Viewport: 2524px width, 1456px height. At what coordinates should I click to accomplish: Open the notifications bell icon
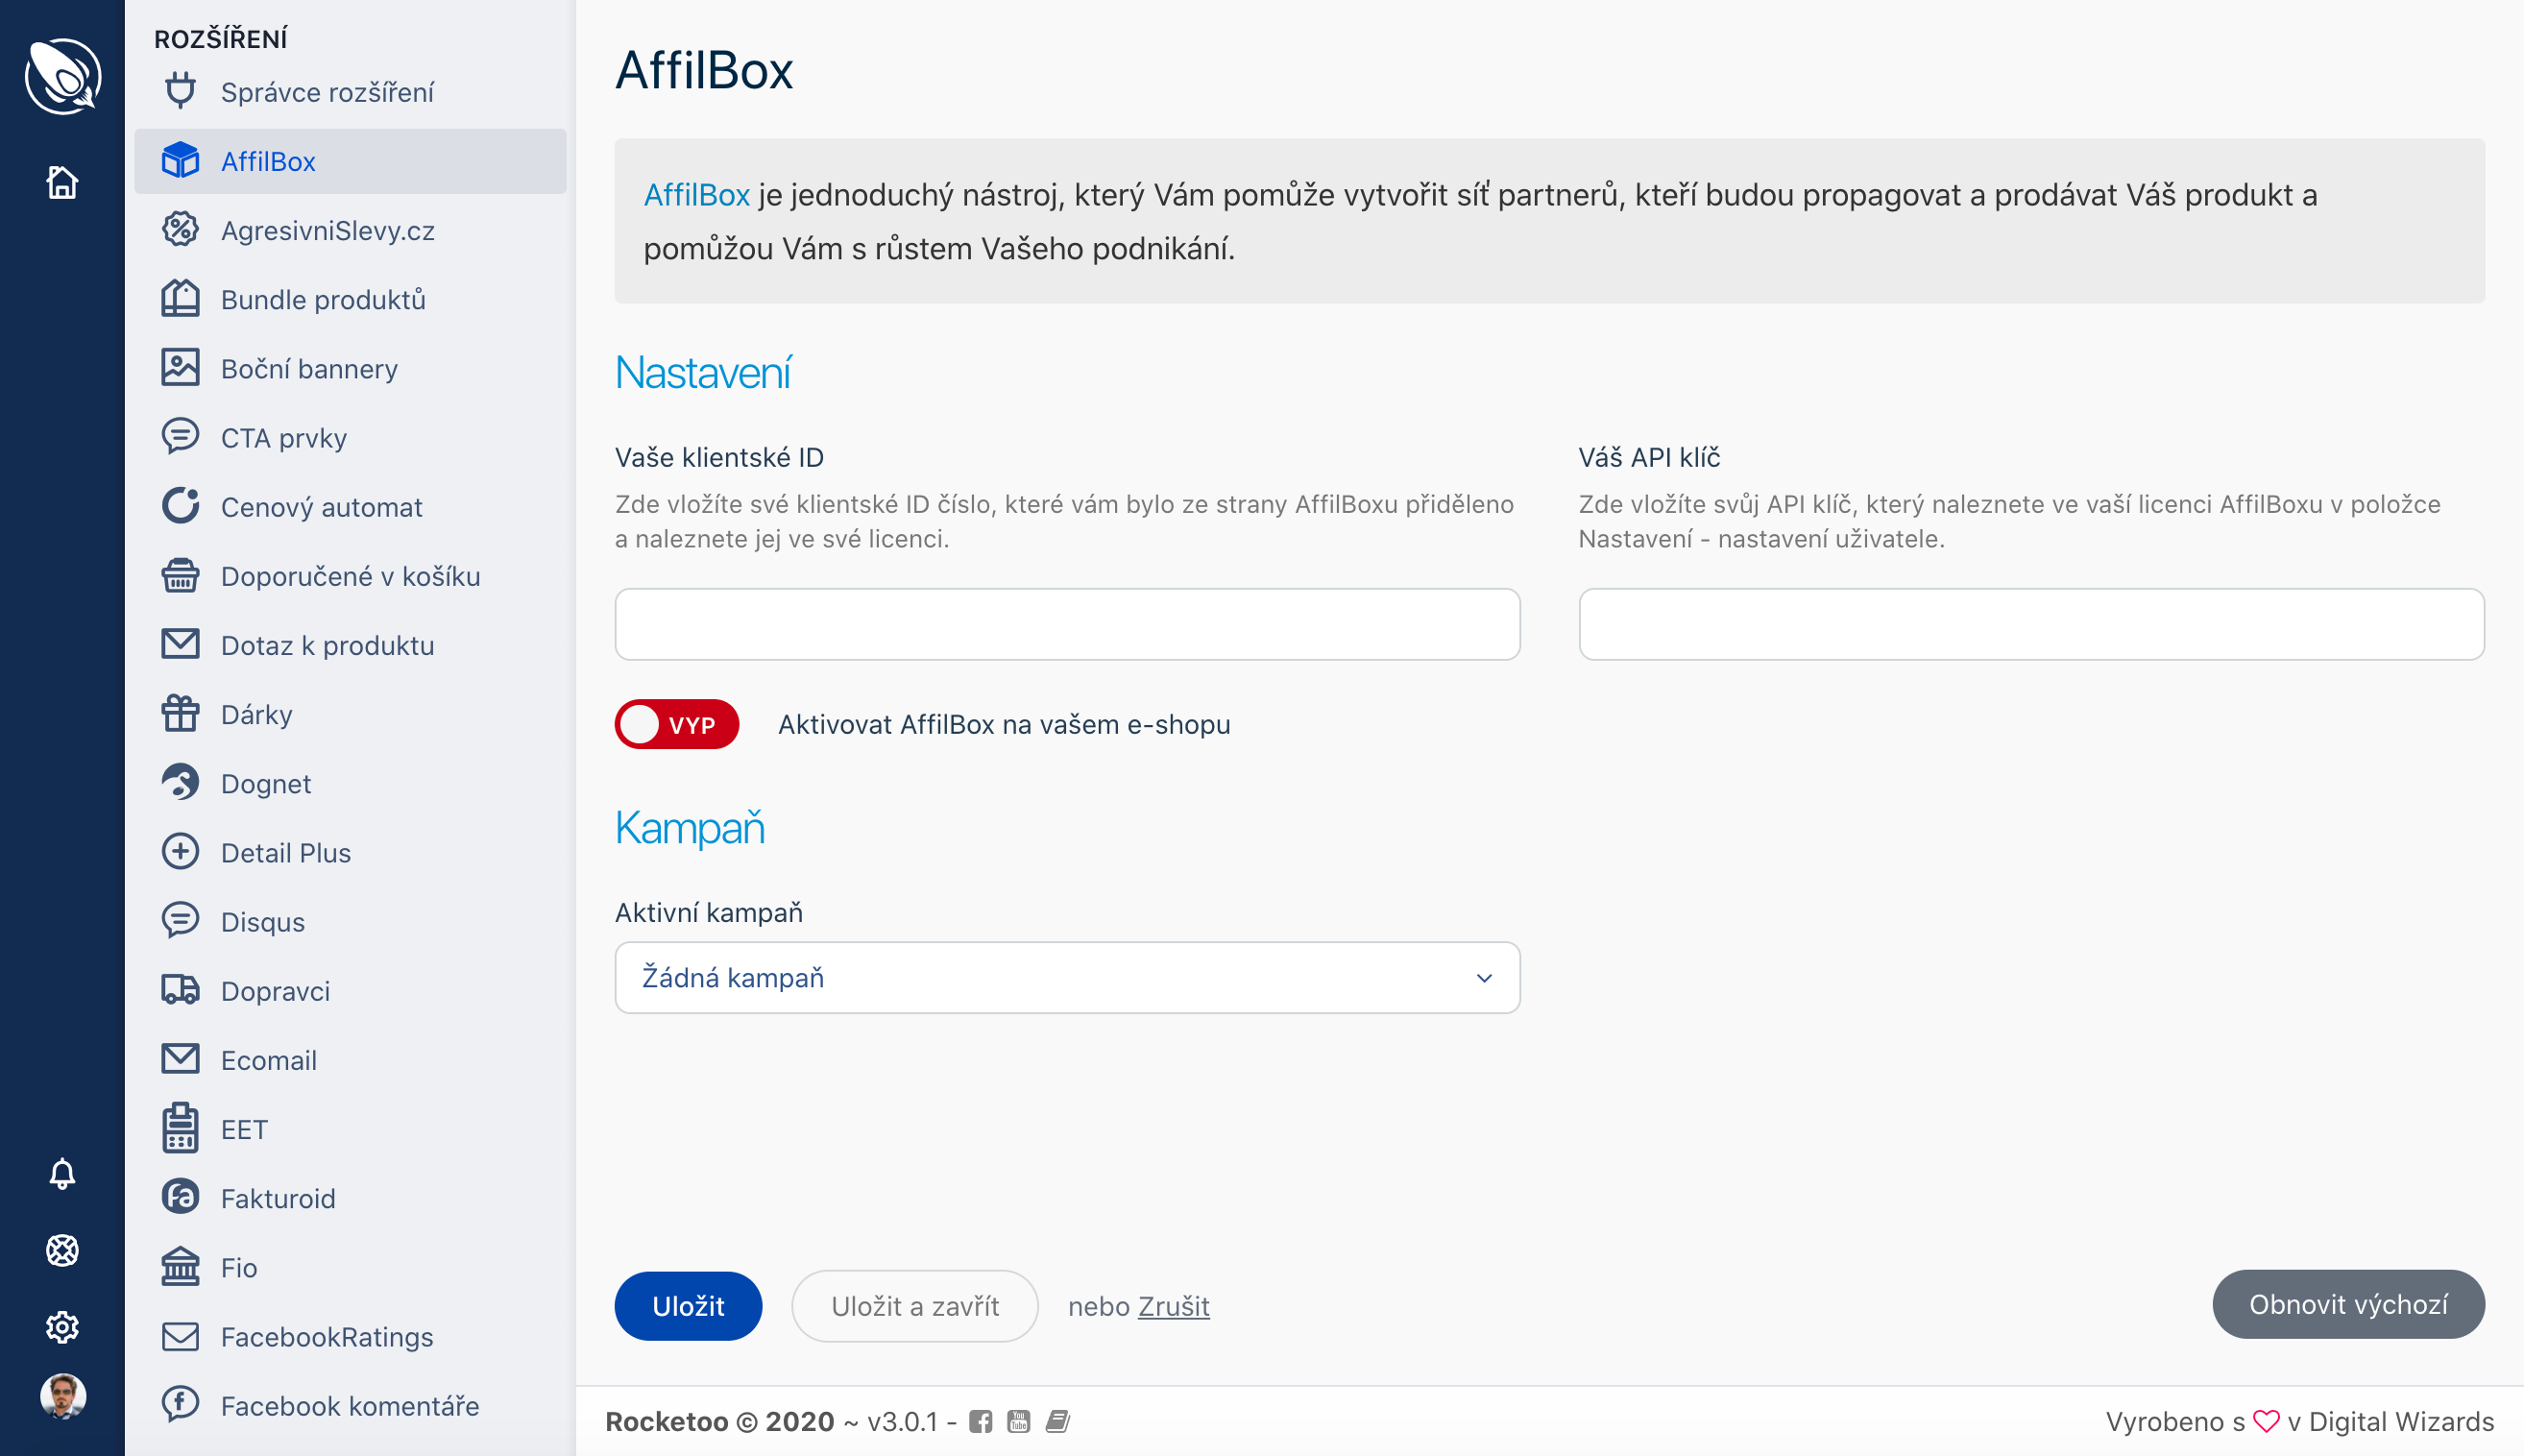[x=62, y=1174]
